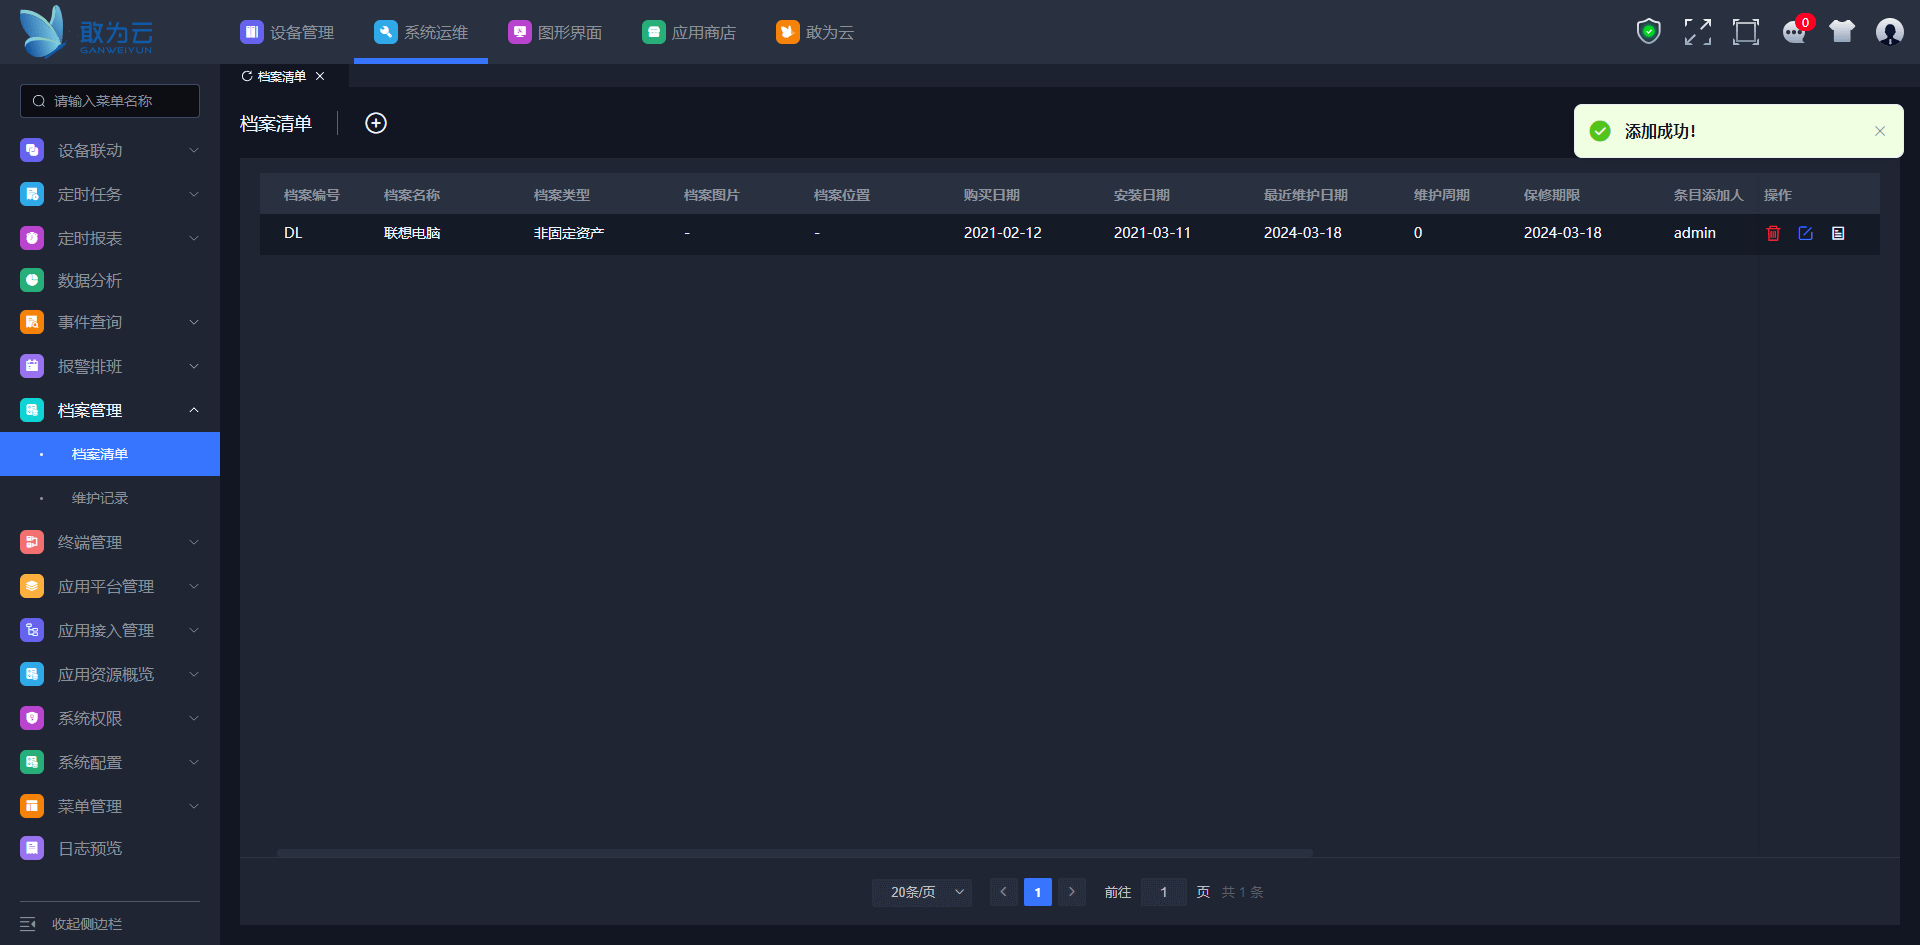Open the security shield icon
Image resolution: width=1920 pixels, height=945 pixels.
point(1649,32)
